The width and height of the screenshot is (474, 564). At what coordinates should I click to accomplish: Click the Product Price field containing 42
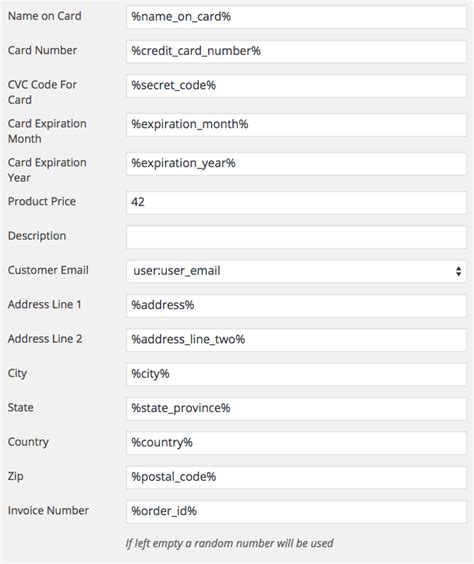click(296, 203)
